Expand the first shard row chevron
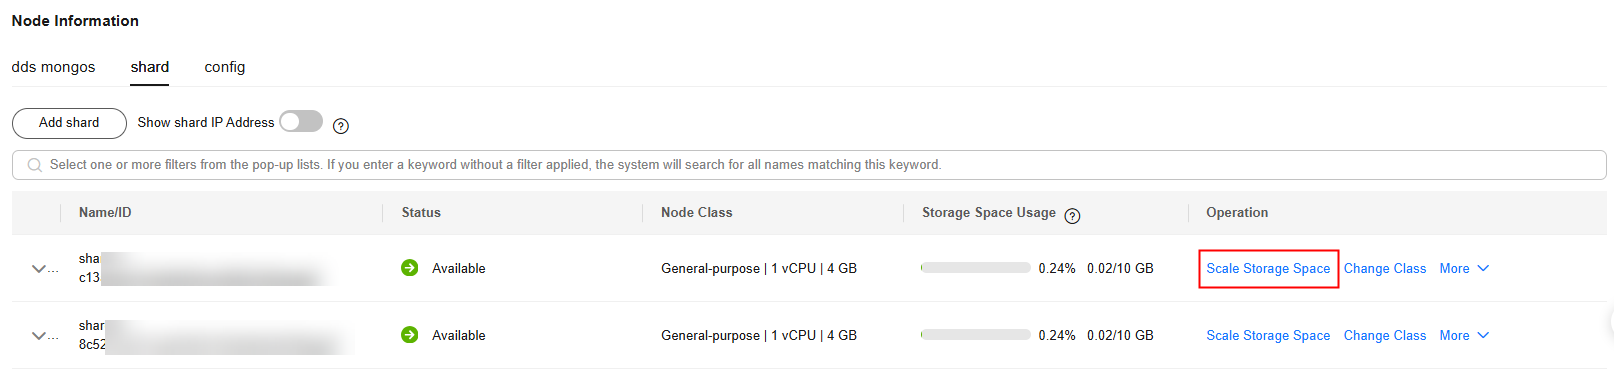This screenshot has width=1614, height=369. click(40, 269)
